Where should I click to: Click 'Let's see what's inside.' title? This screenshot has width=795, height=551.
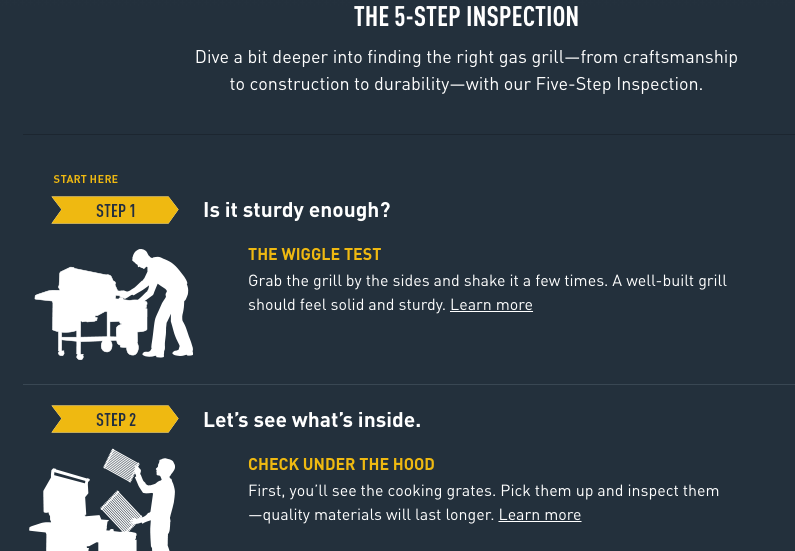point(312,420)
